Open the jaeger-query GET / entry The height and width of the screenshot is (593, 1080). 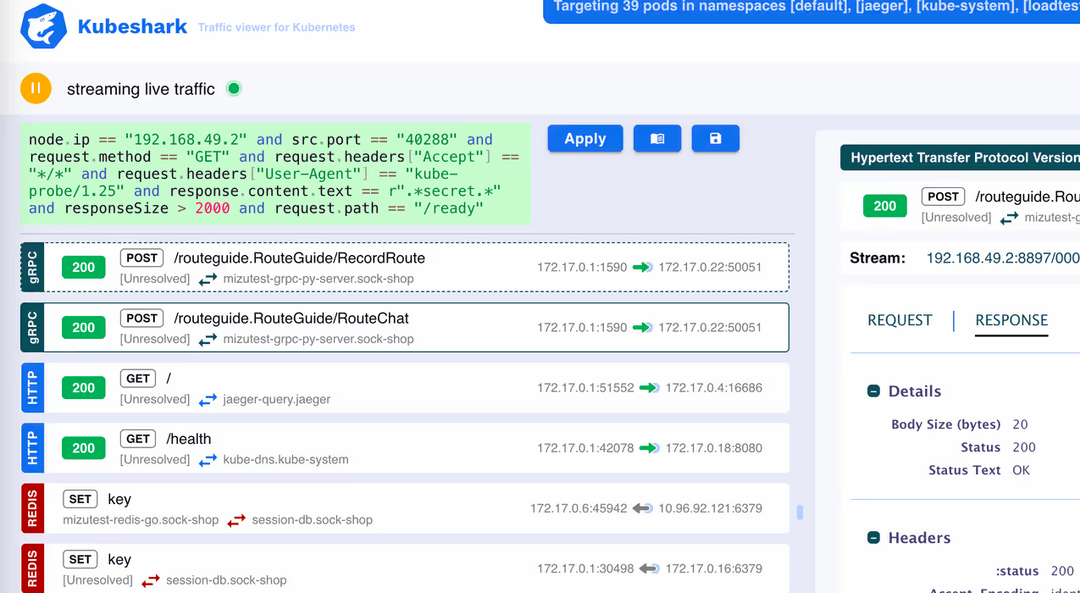click(x=405, y=388)
